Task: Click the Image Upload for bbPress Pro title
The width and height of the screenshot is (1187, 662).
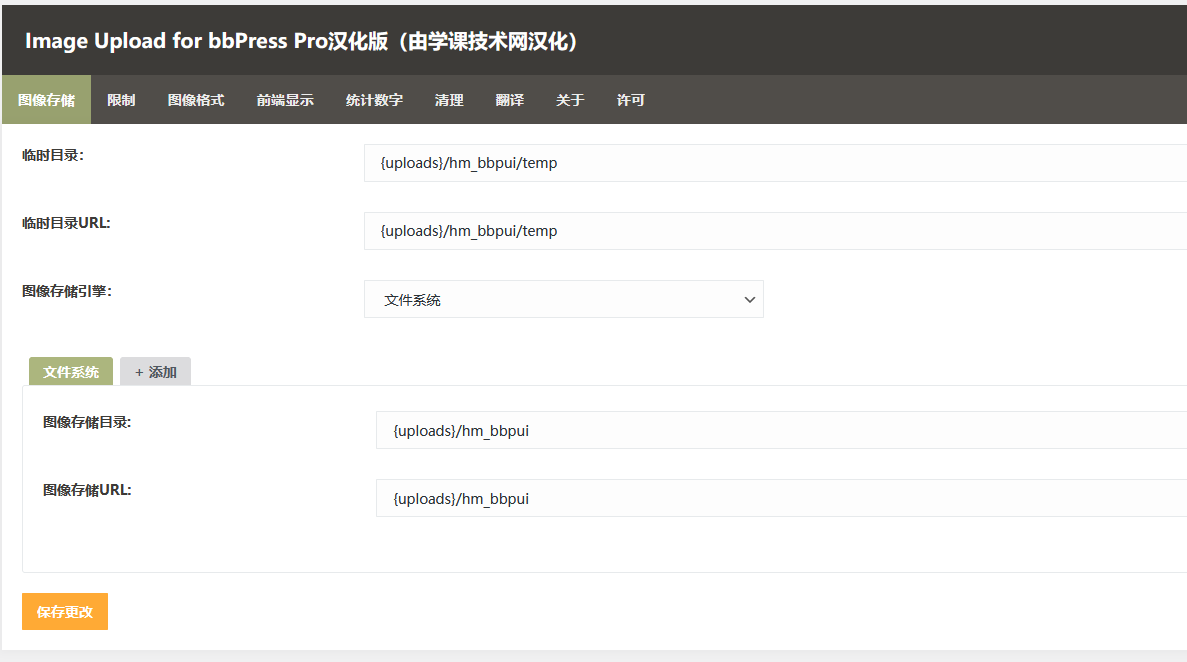Action: tap(300, 41)
